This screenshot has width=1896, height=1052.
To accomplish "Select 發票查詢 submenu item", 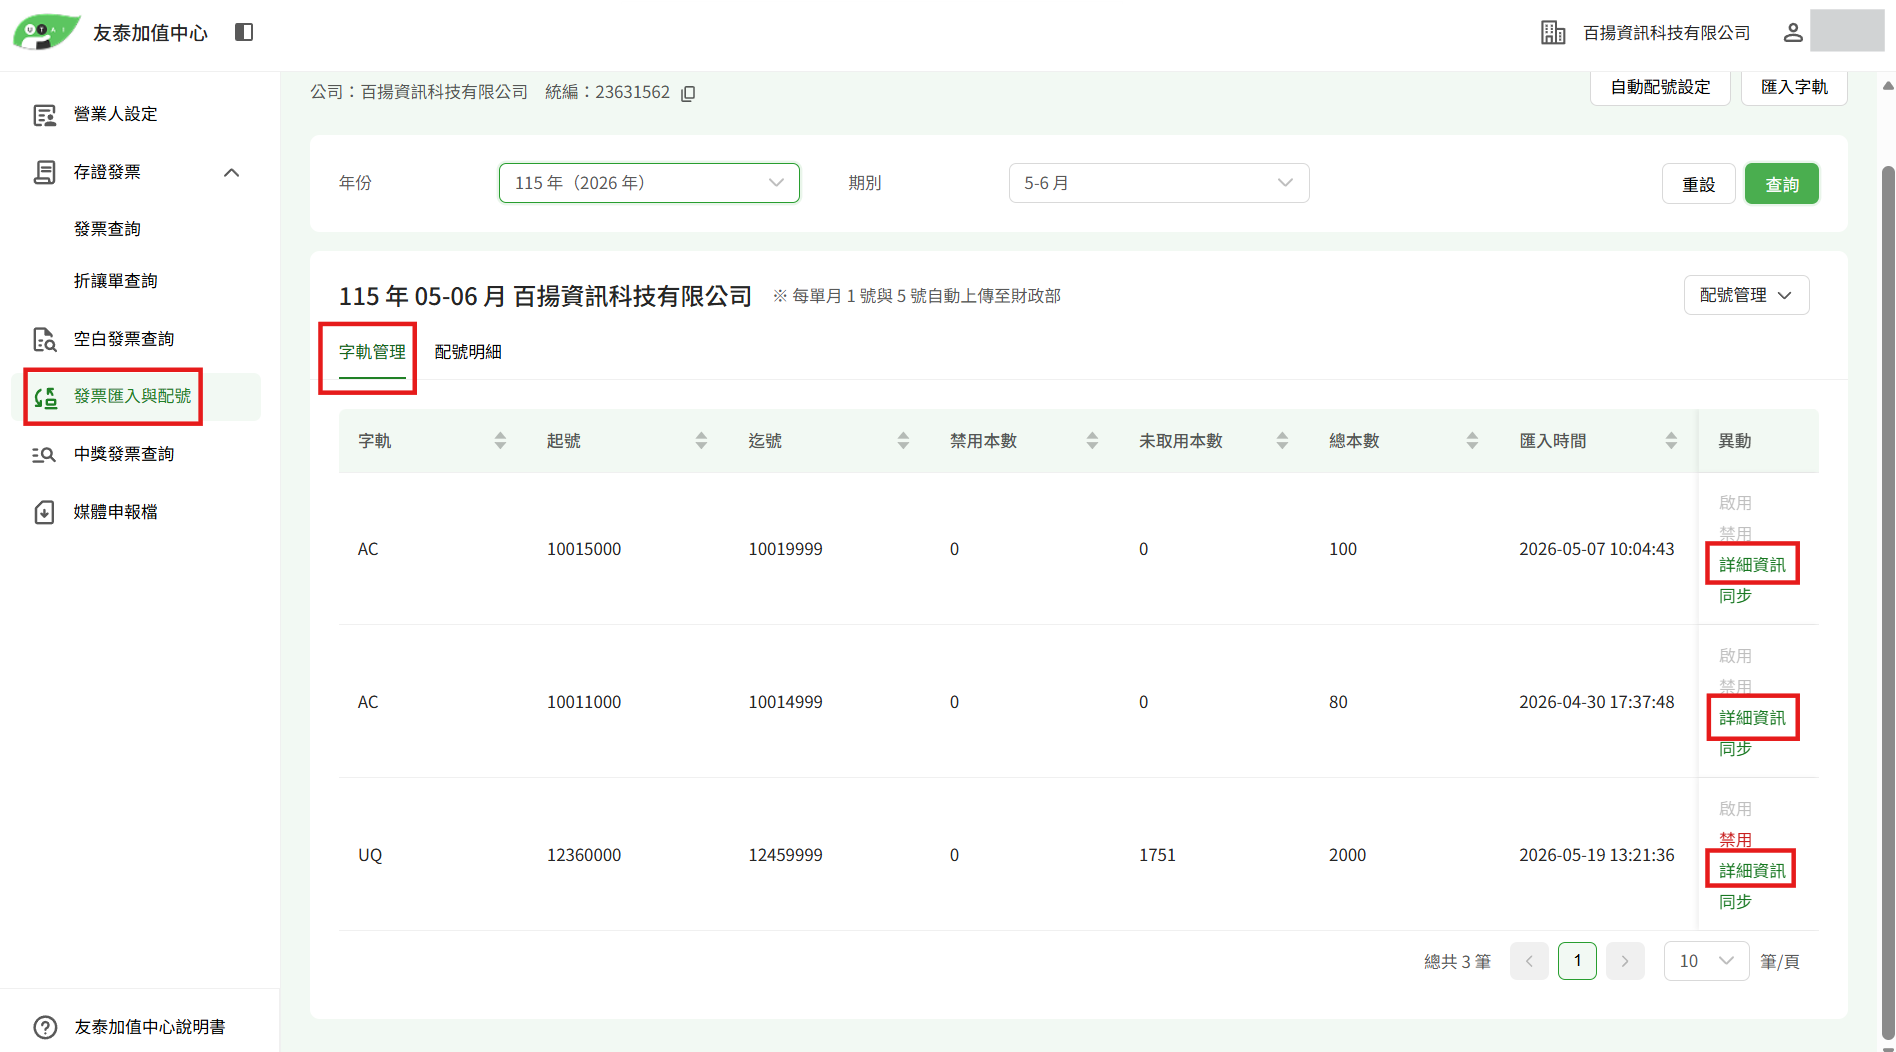I will (107, 229).
